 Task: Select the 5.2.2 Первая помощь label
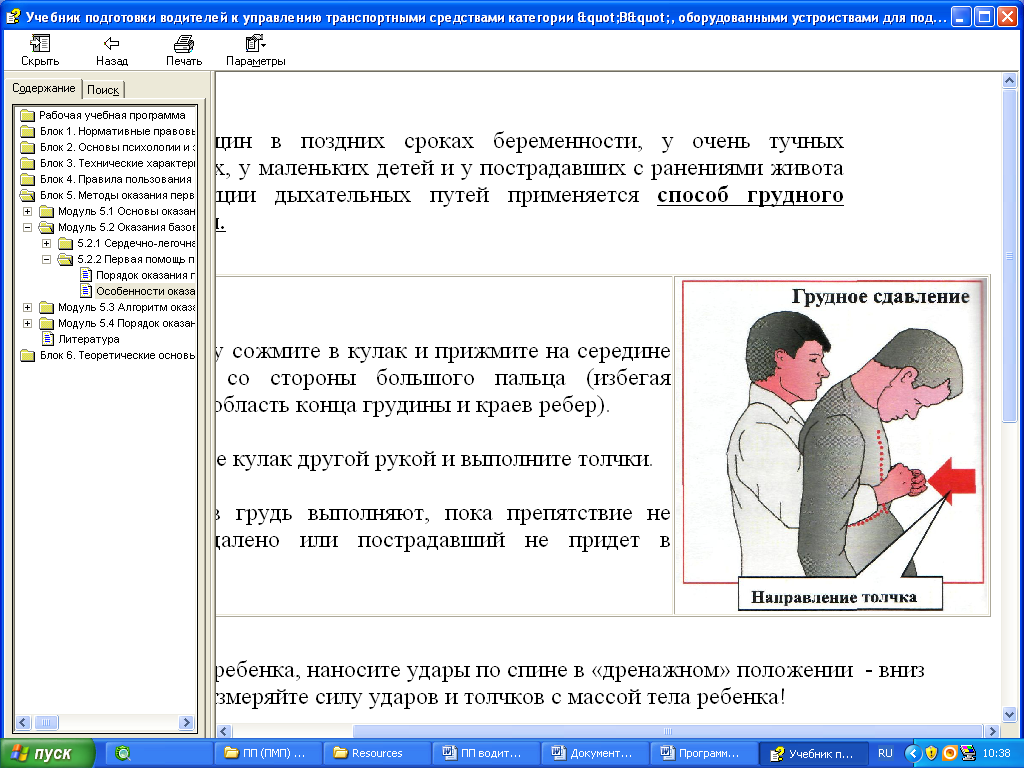136,259
